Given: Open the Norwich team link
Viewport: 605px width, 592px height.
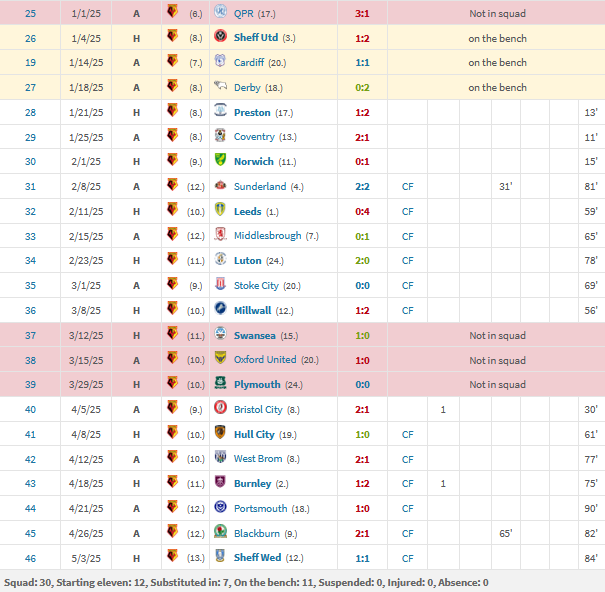Looking at the screenshot, I should [x=253, y=162].
